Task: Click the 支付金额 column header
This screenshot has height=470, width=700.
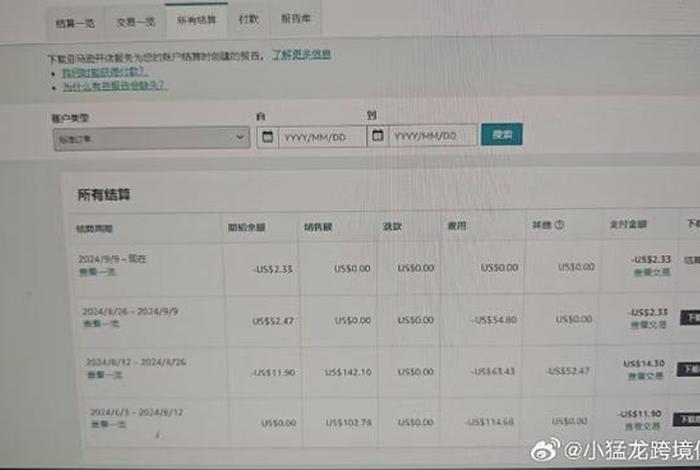Action: tap(628, 224)
